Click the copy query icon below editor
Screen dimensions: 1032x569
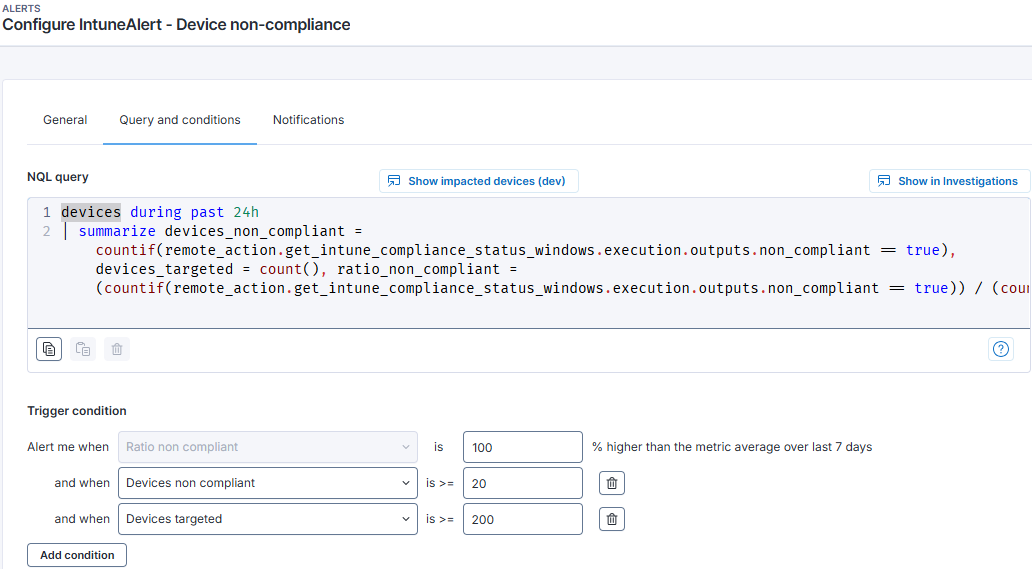49,349
